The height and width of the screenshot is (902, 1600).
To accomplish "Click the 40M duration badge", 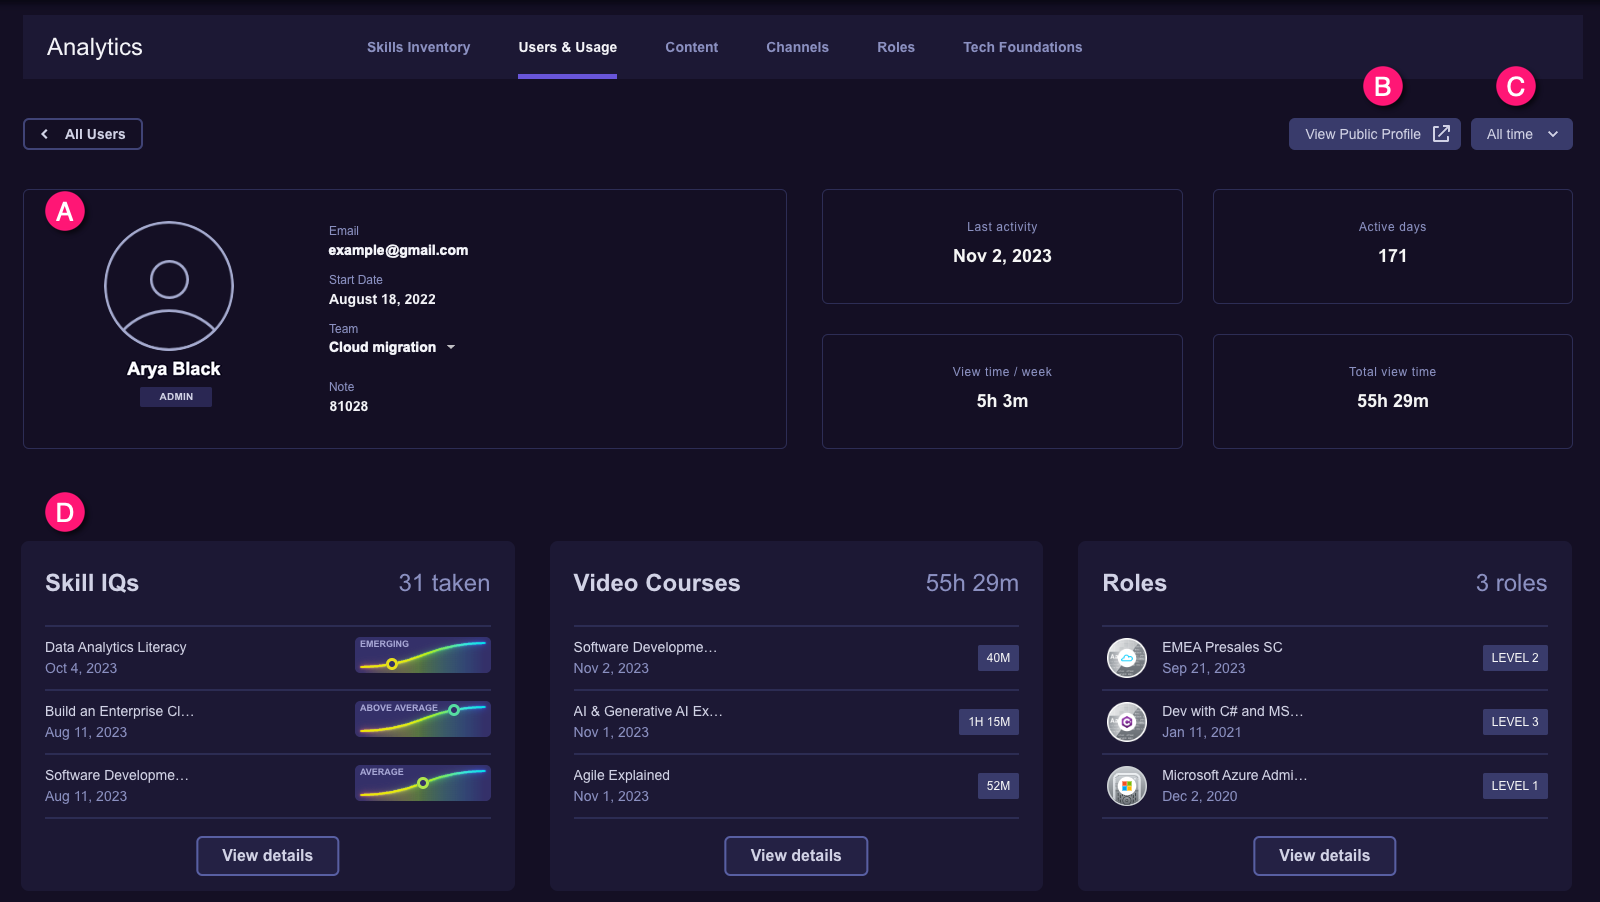I will tap(998, 658).
